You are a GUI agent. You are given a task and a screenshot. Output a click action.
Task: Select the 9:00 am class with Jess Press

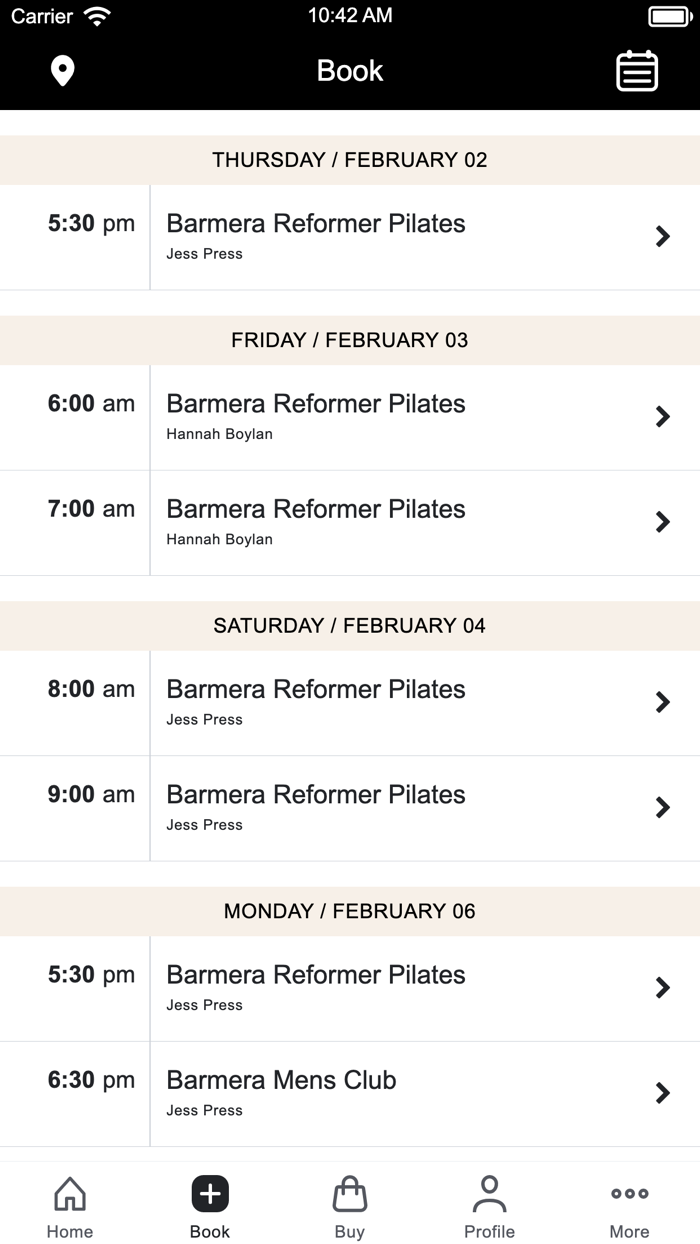tap(350, 807)
